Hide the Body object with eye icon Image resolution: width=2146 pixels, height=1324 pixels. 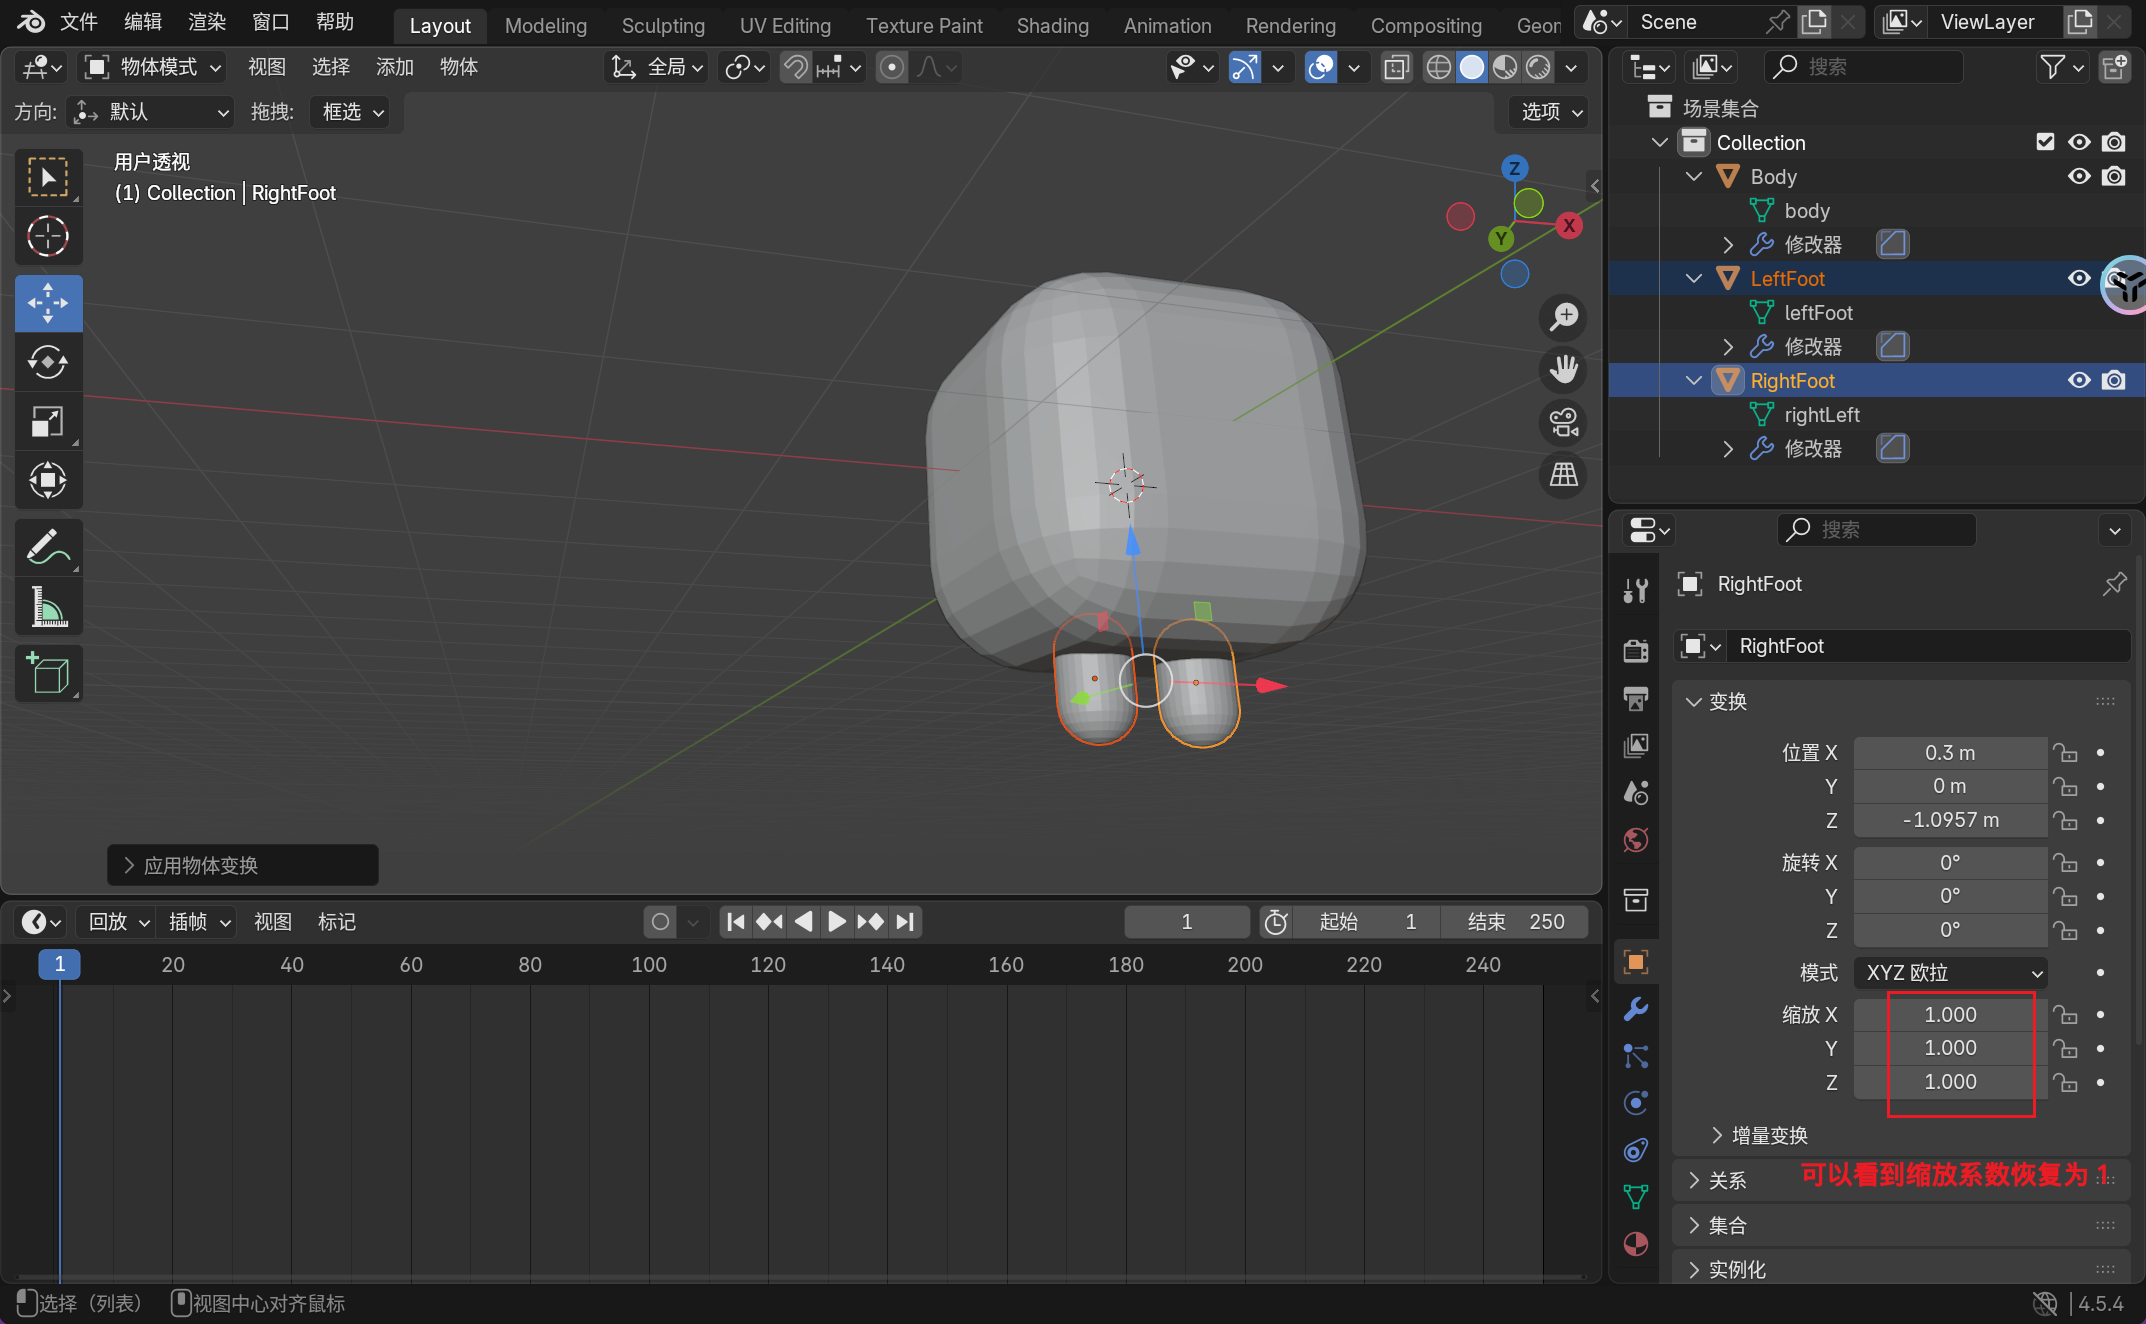2079,177
